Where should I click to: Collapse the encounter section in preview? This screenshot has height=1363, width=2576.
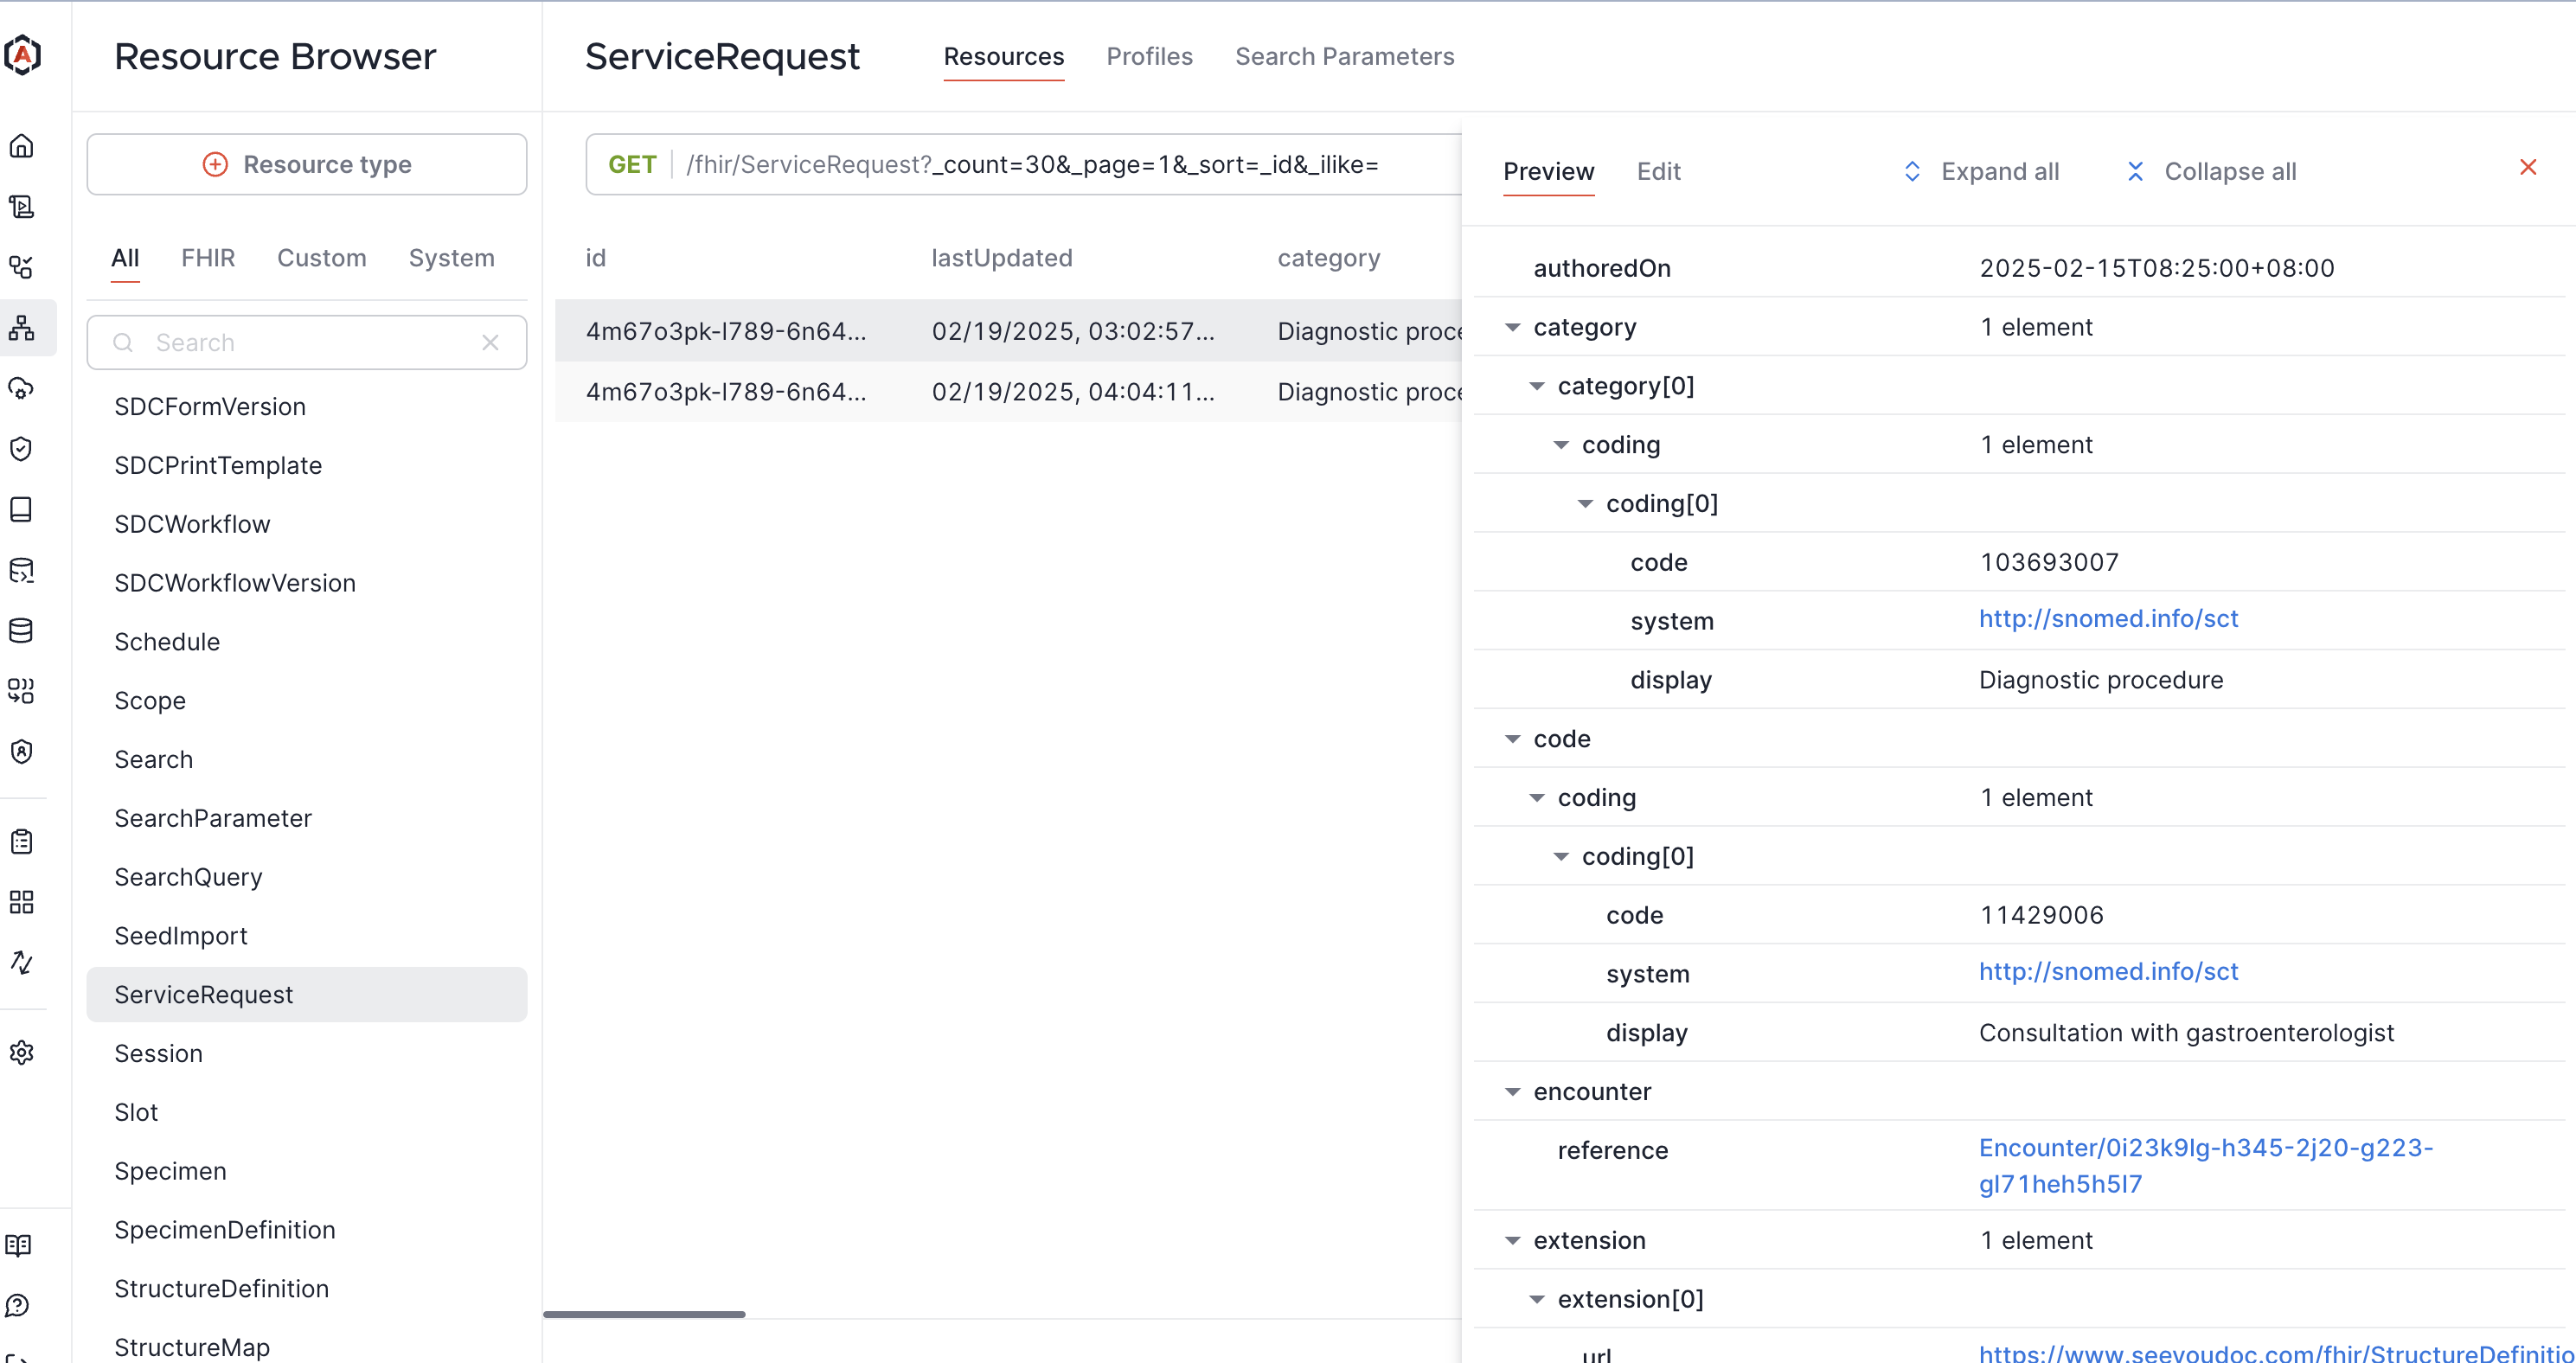(x=1512, y=1091)
